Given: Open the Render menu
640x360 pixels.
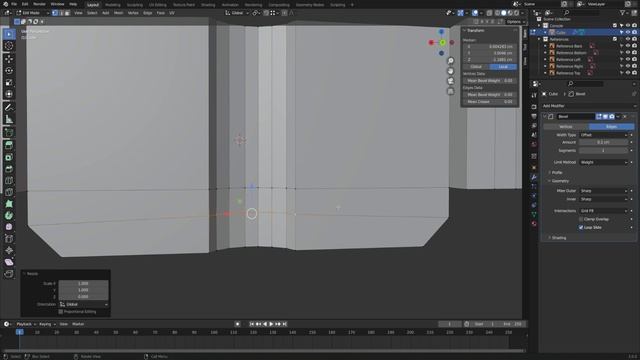Looking at the screenshot, I should tap(39, 4).
